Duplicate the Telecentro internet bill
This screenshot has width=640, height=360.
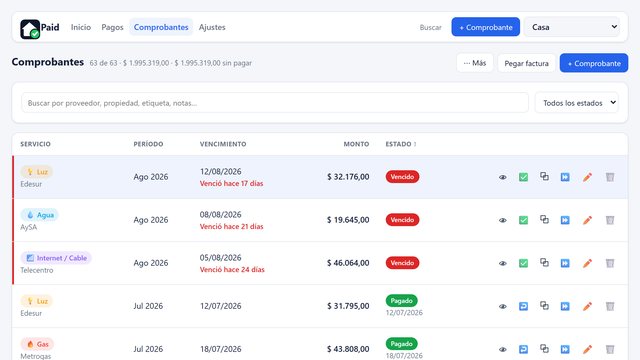pyautogui.click(x=544, y=262)
